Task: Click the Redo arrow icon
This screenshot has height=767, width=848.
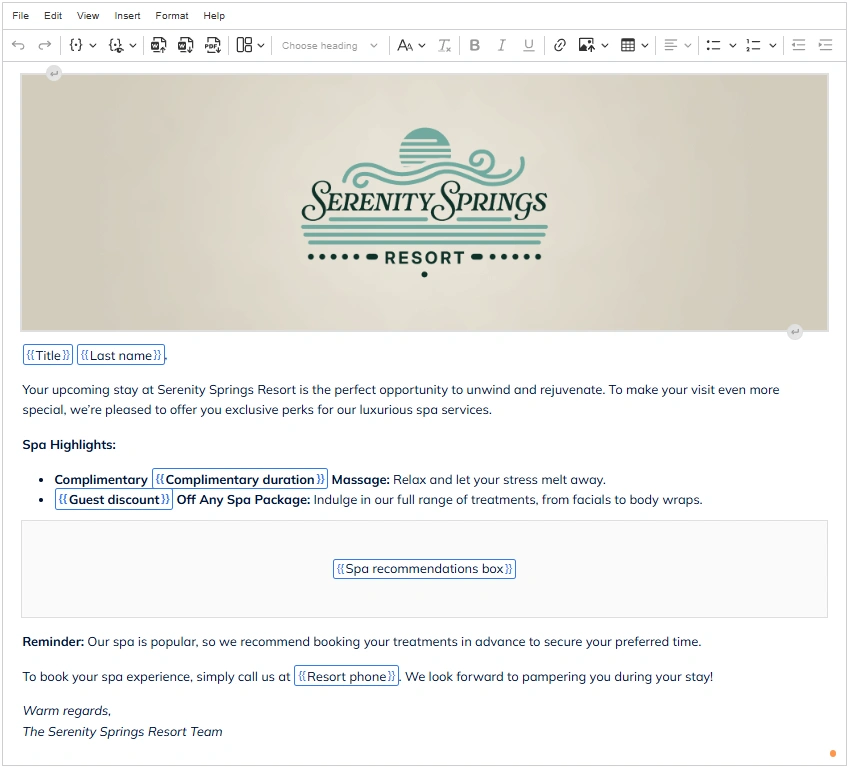Action: tap(44, 45)
